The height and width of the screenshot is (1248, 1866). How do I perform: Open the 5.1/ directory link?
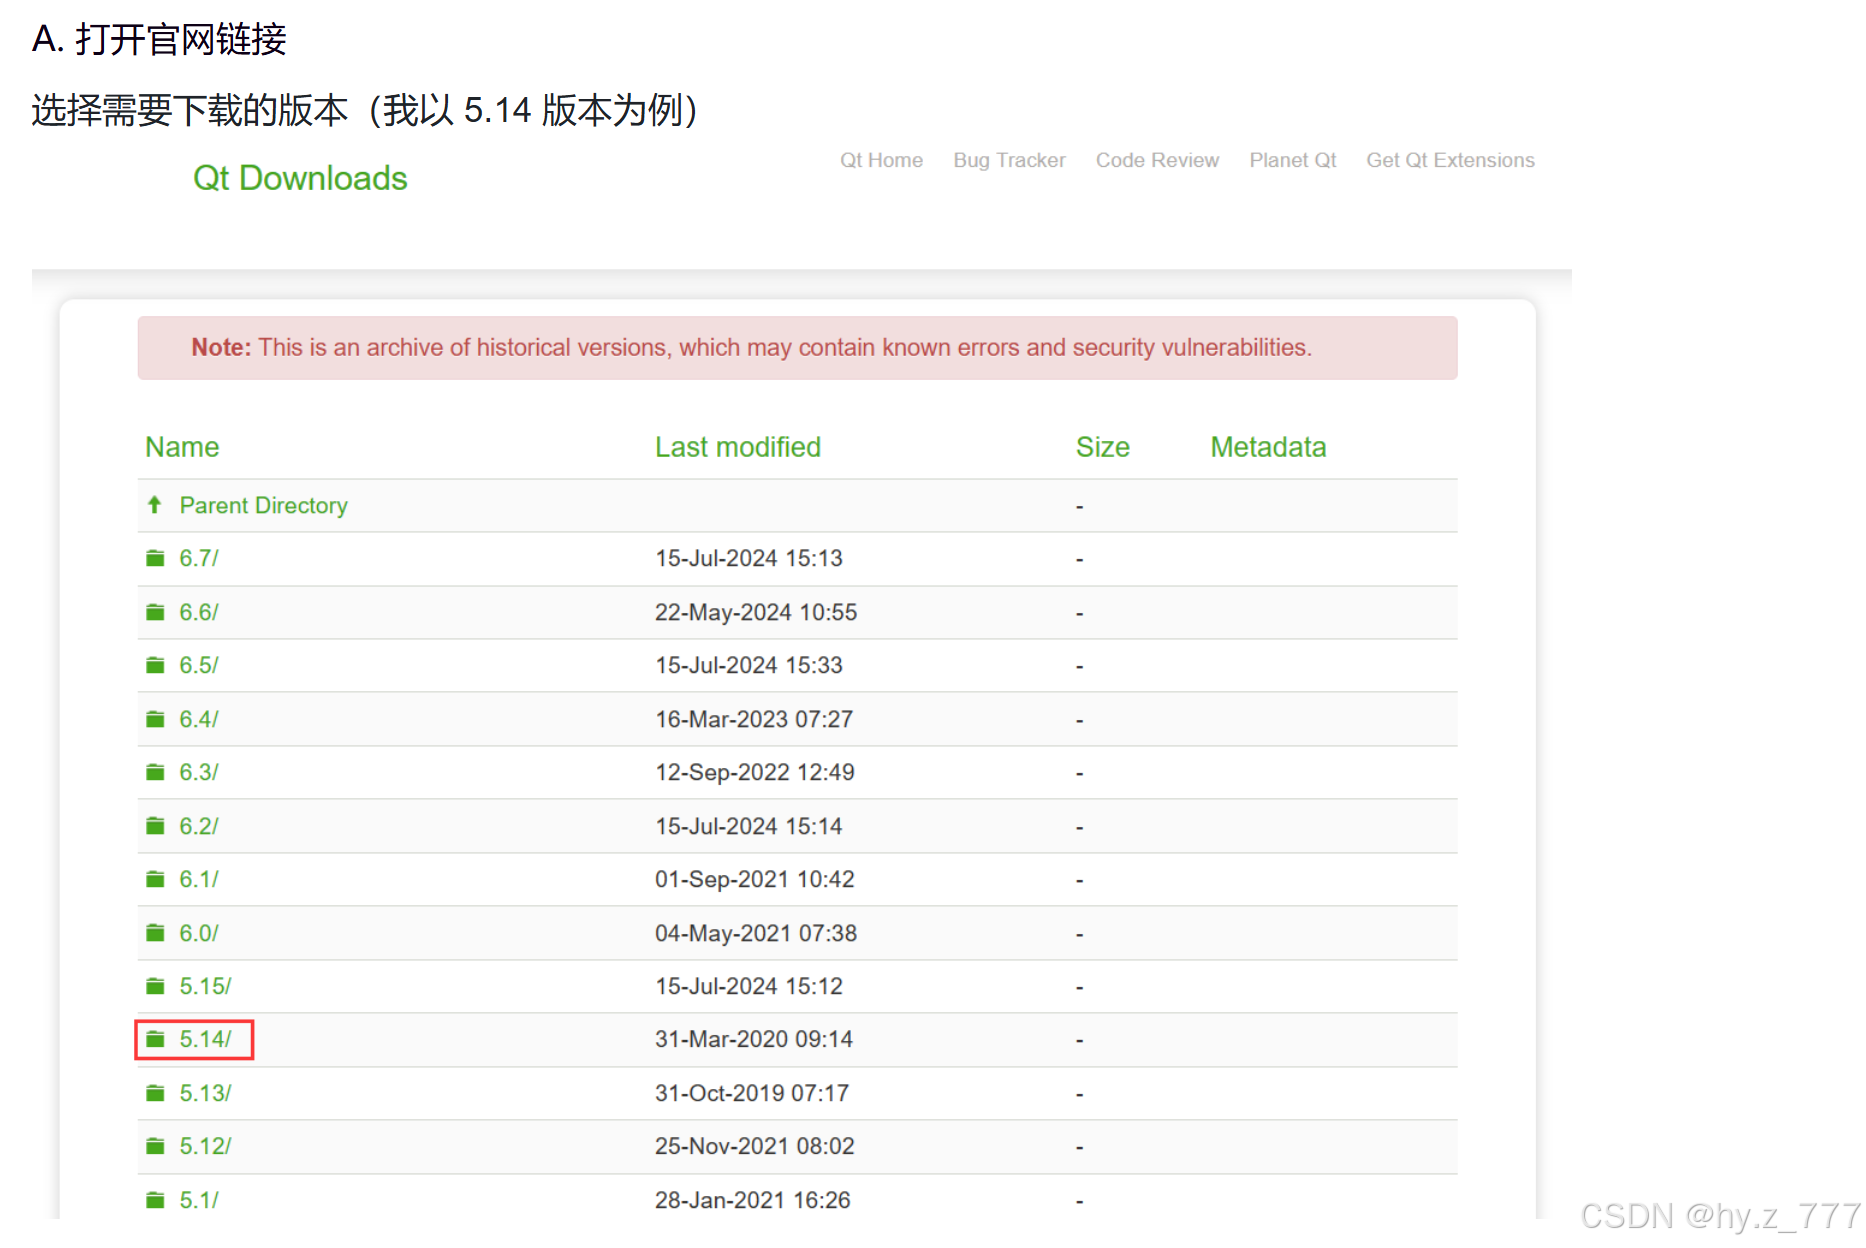(199, 1200)
